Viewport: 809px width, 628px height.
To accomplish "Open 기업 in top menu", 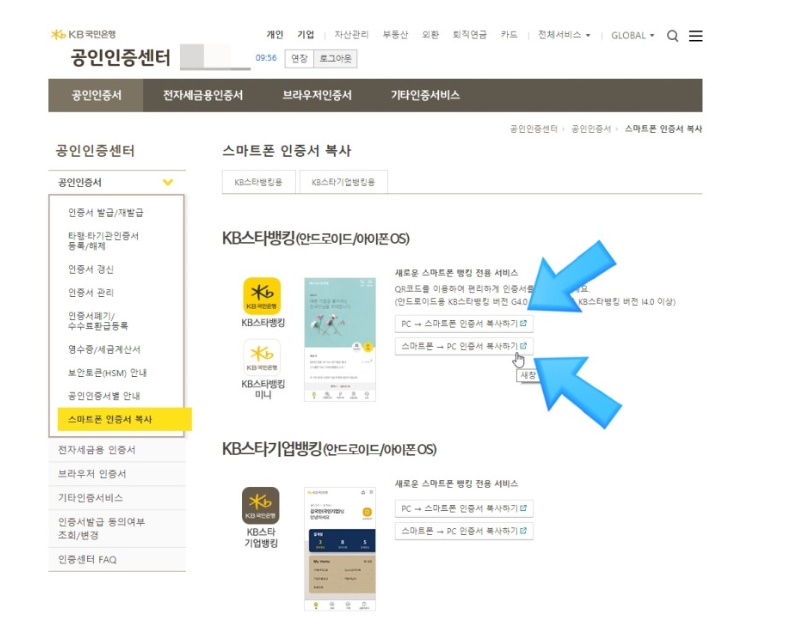I will pyautogui.click(x=305, y=35).
